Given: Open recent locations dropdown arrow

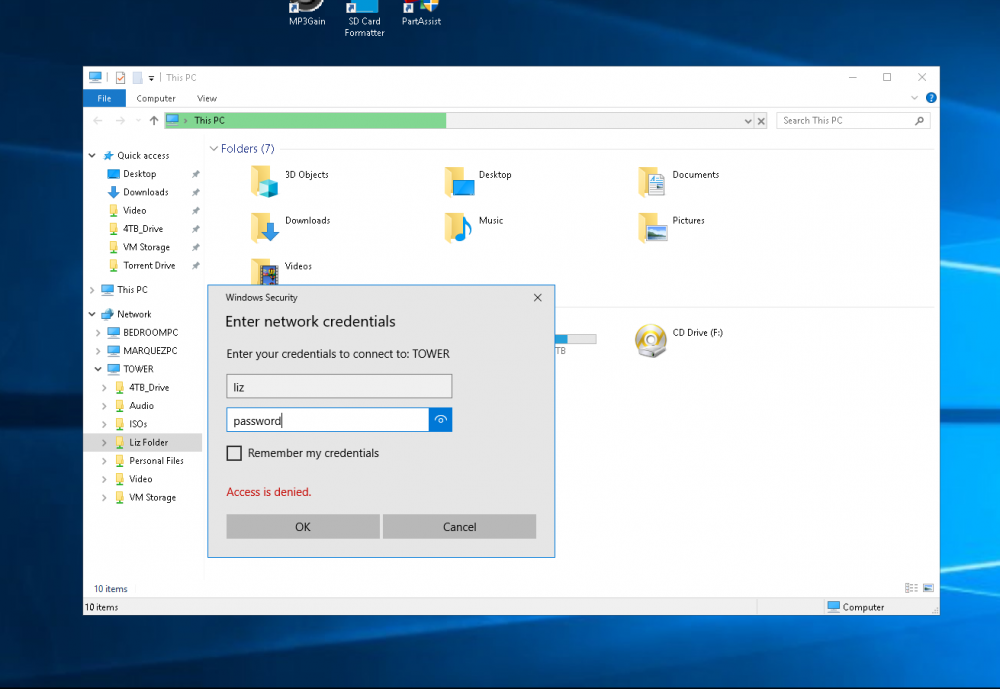Looking at the screenshot, I should click(138, 121).
